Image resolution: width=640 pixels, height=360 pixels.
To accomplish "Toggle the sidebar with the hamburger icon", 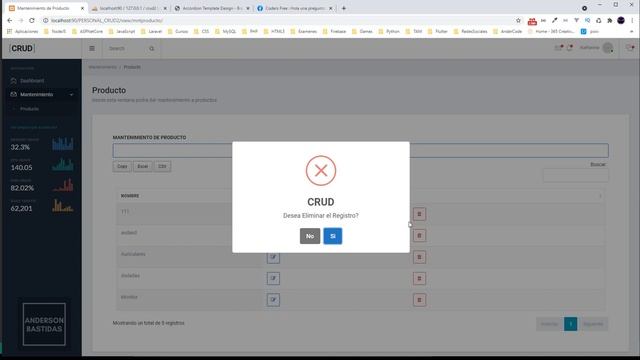I will pos(92,49).
